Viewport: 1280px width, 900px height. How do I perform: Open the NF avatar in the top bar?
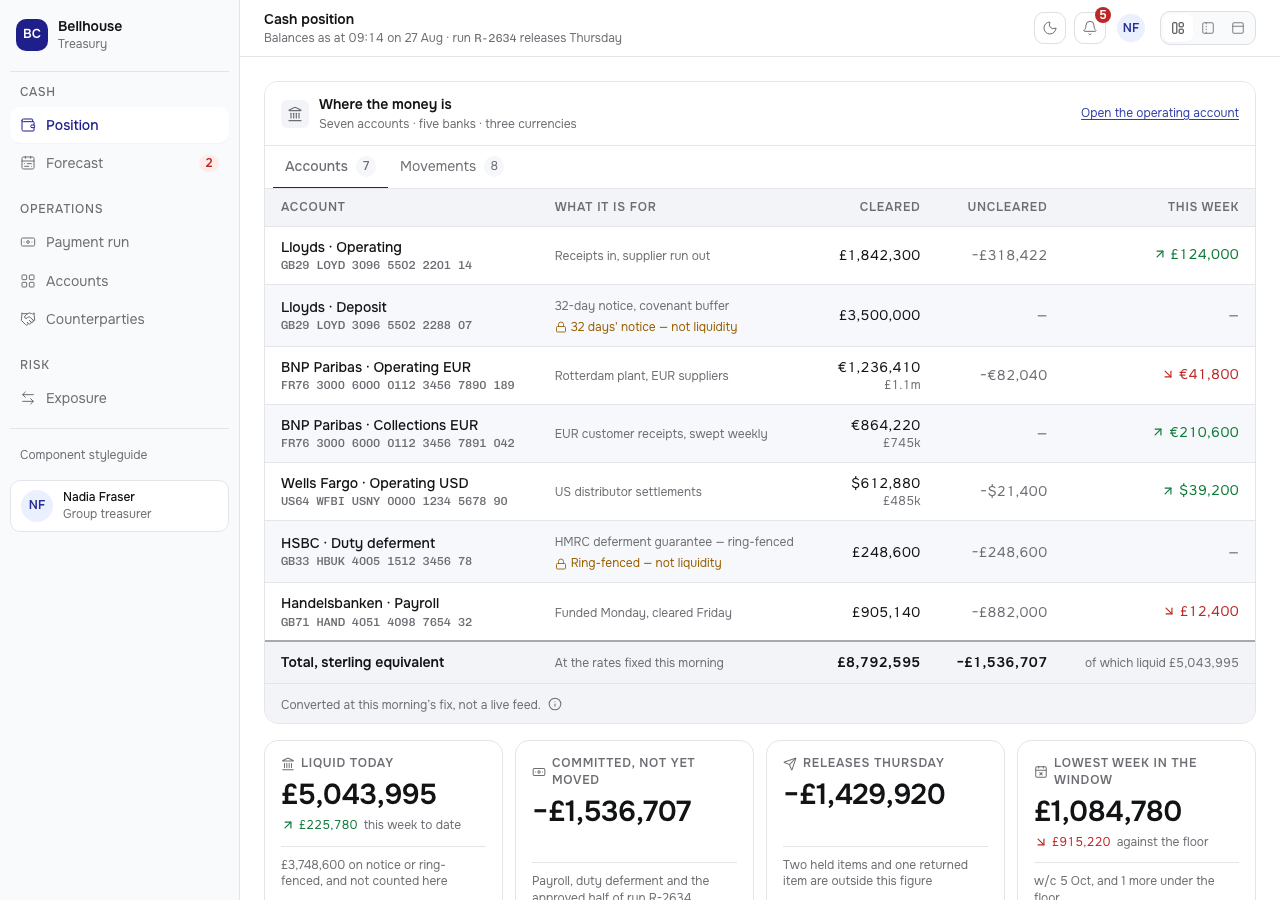click(1131, 28)
